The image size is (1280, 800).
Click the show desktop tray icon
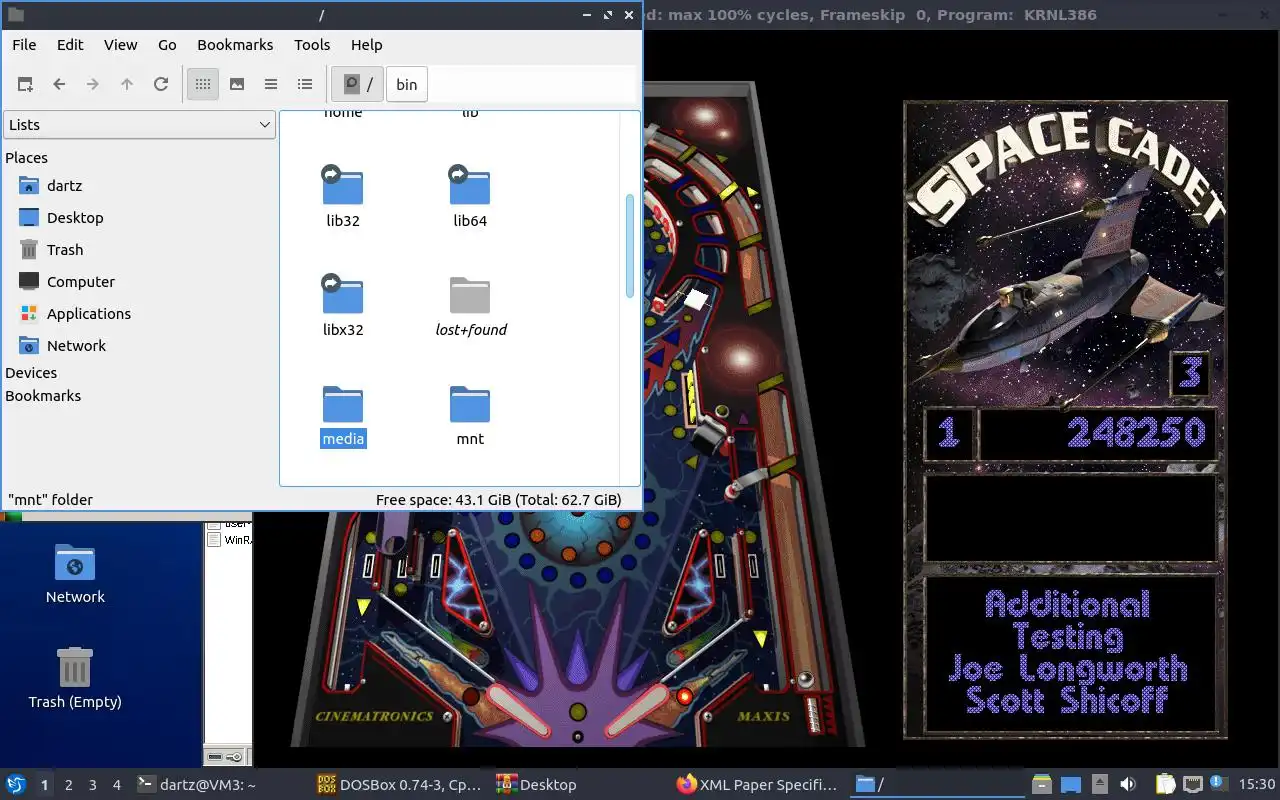point(1070,785)
